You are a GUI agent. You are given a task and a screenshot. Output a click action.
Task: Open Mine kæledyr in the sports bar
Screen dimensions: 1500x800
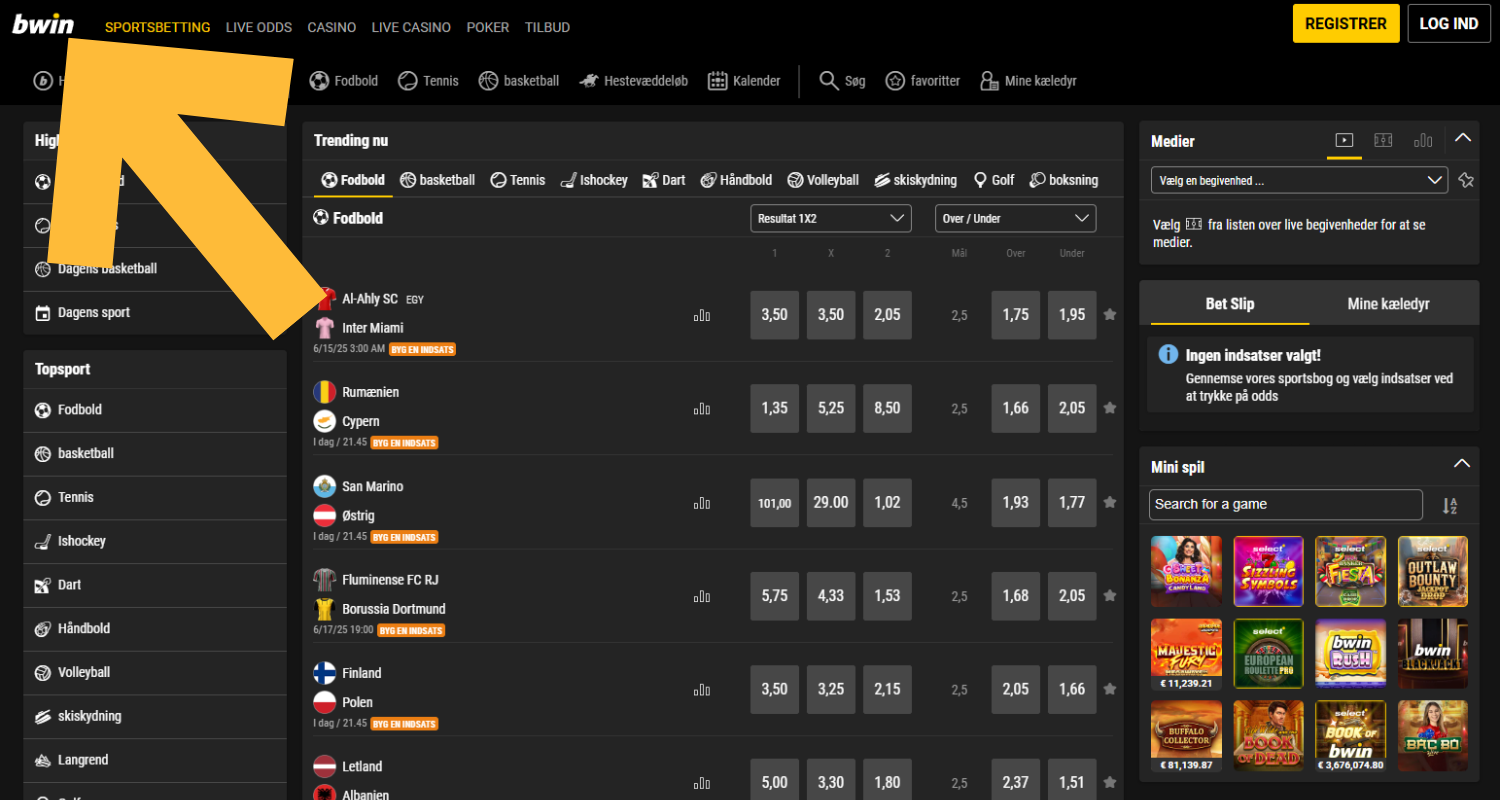[1028, 81]
